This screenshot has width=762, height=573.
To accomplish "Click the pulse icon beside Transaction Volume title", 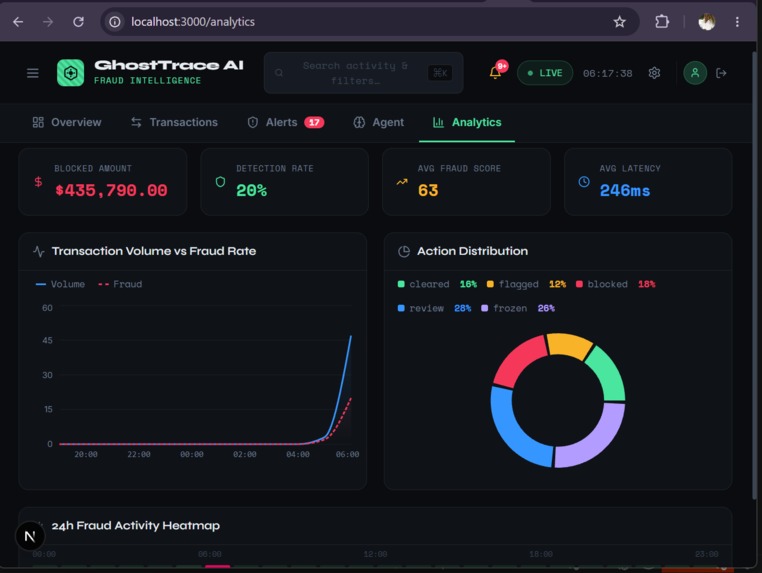I will (x=39, y=251).
